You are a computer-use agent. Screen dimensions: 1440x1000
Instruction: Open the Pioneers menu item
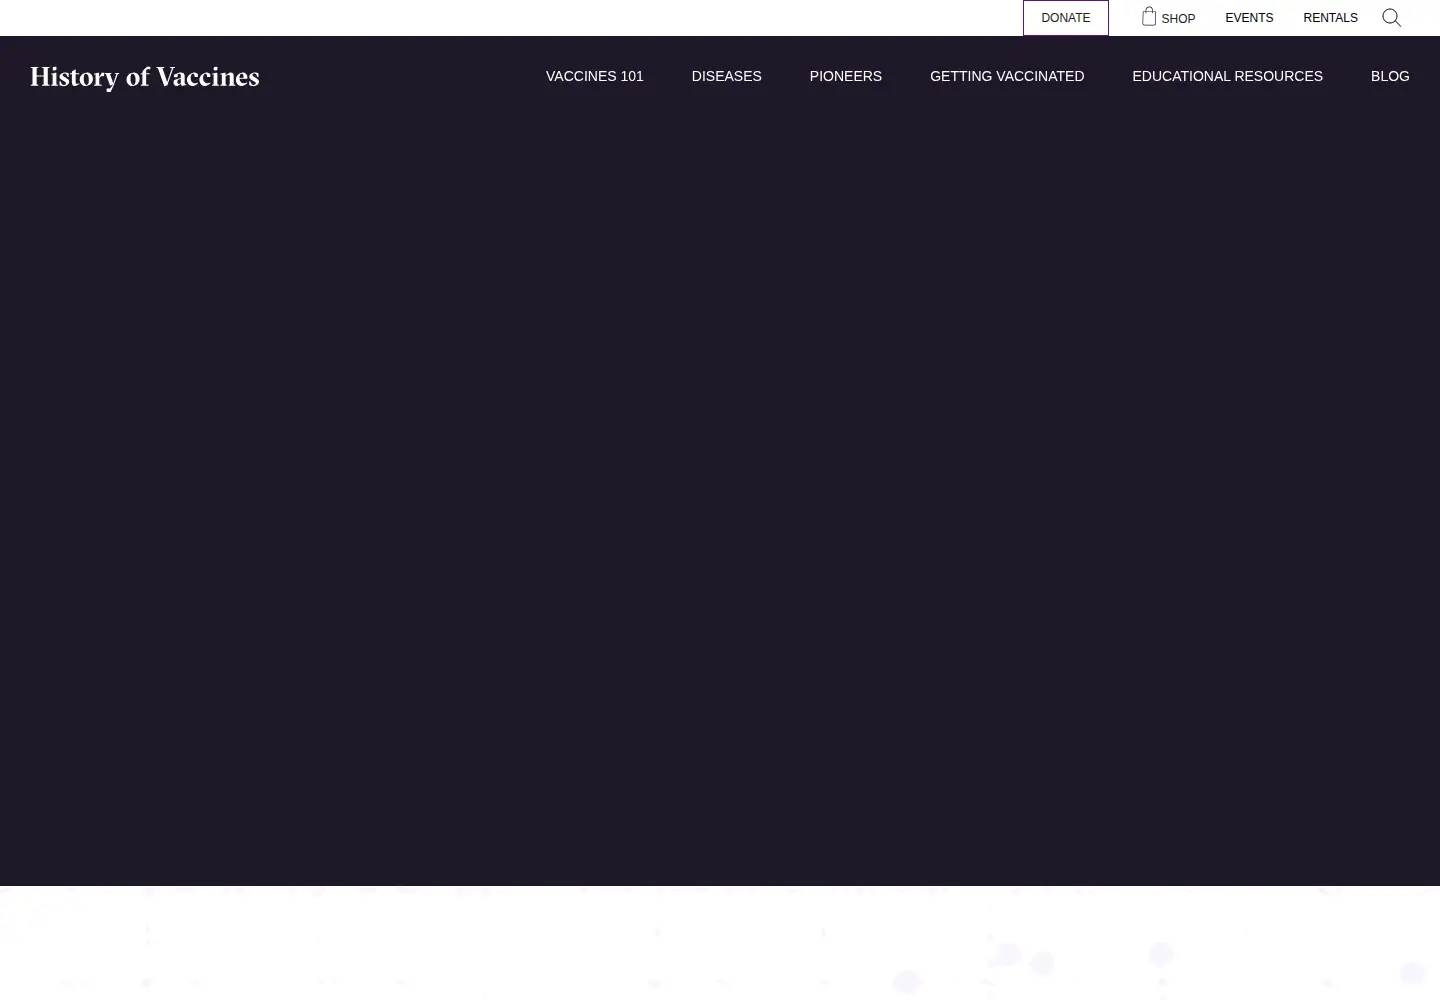point(846,76)
